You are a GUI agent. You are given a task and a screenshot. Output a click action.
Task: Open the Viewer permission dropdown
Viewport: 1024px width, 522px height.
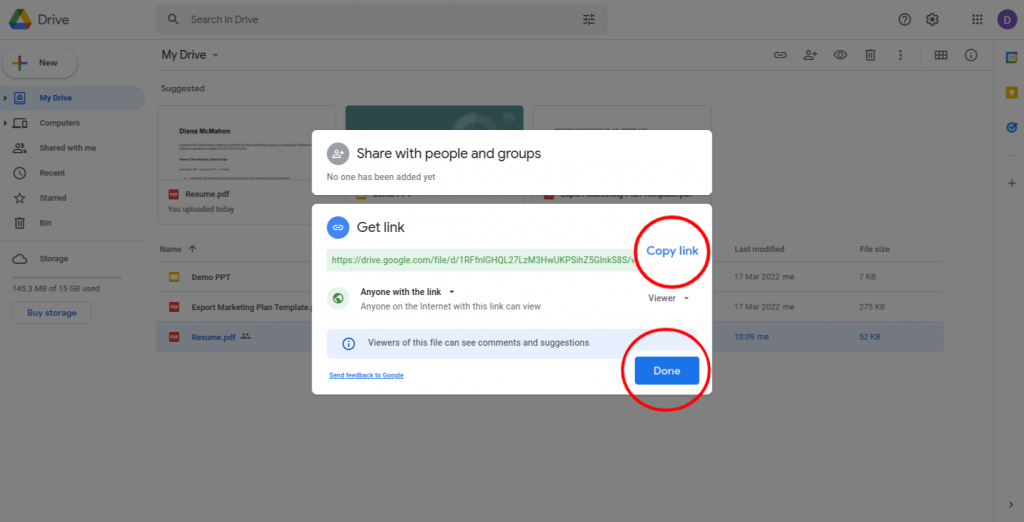pyautogui.click(x=668, y=298)
